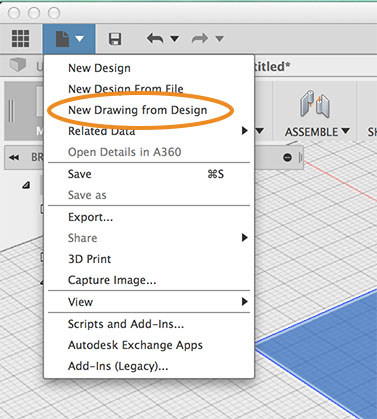Screen dimensions: 377x419
Task: Click Open Details in A360
Action: click(x=149, y=152)
